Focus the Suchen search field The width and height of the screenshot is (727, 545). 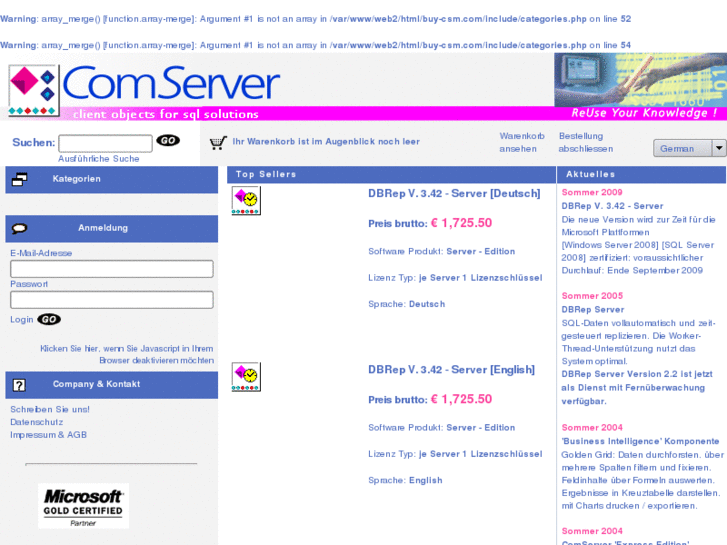point(105,143)
